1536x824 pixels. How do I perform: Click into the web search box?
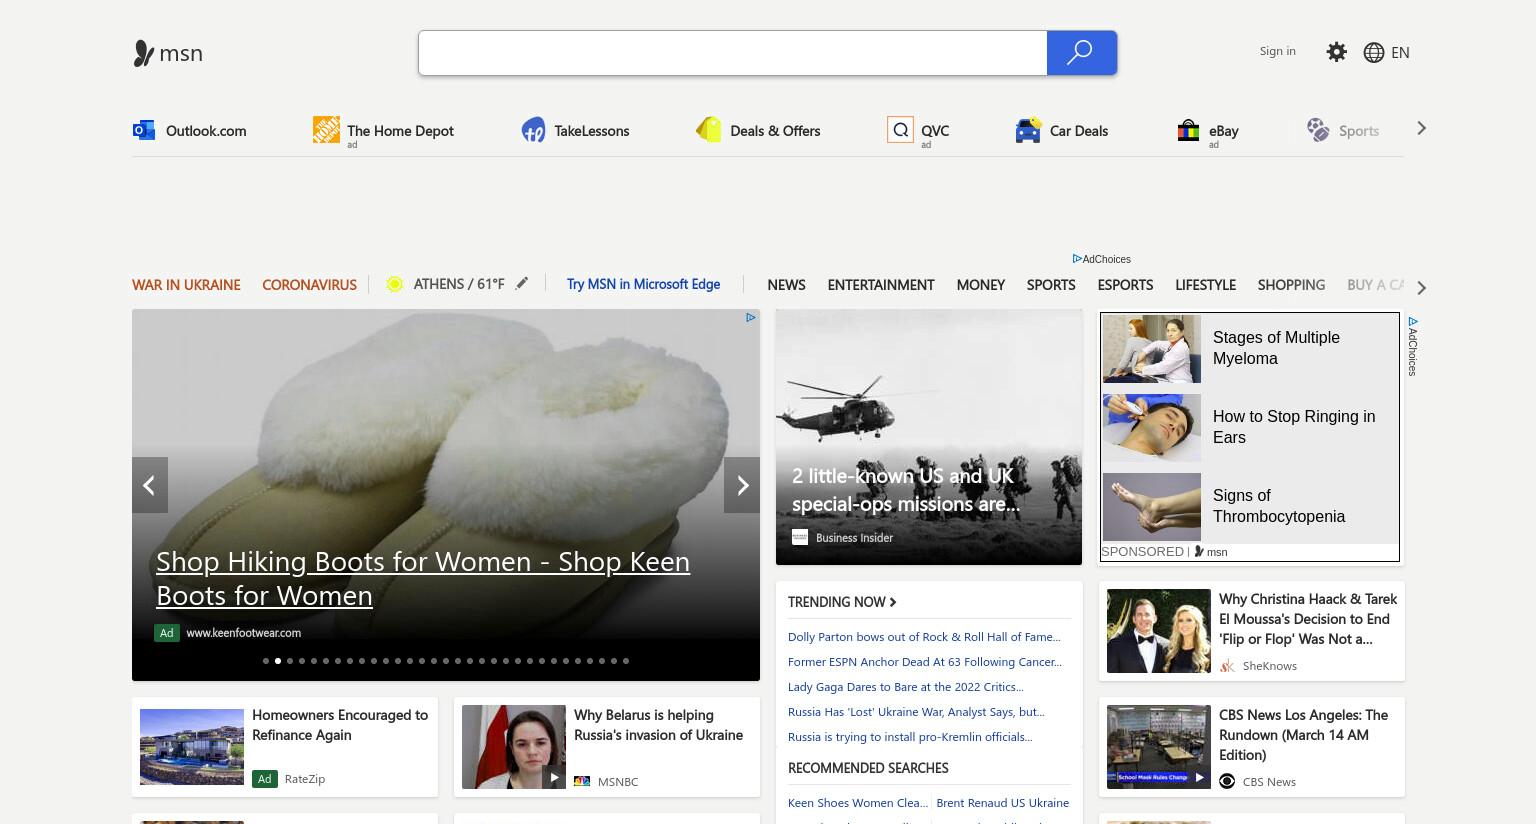tap(733, 53)
